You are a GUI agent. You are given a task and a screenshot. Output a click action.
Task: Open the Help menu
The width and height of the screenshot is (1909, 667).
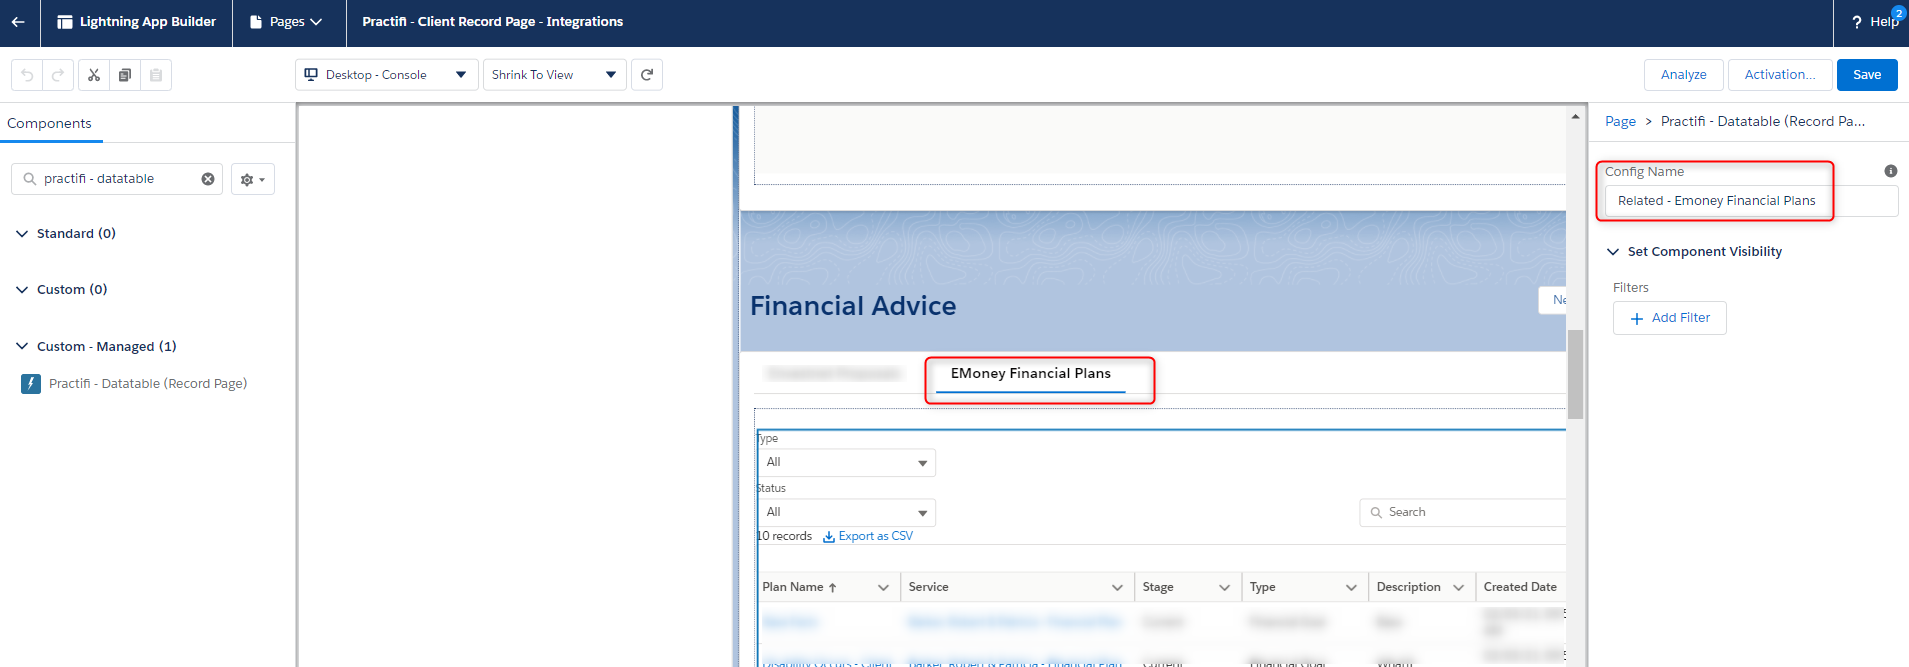pyautogui.click(x=1875, y=21)
